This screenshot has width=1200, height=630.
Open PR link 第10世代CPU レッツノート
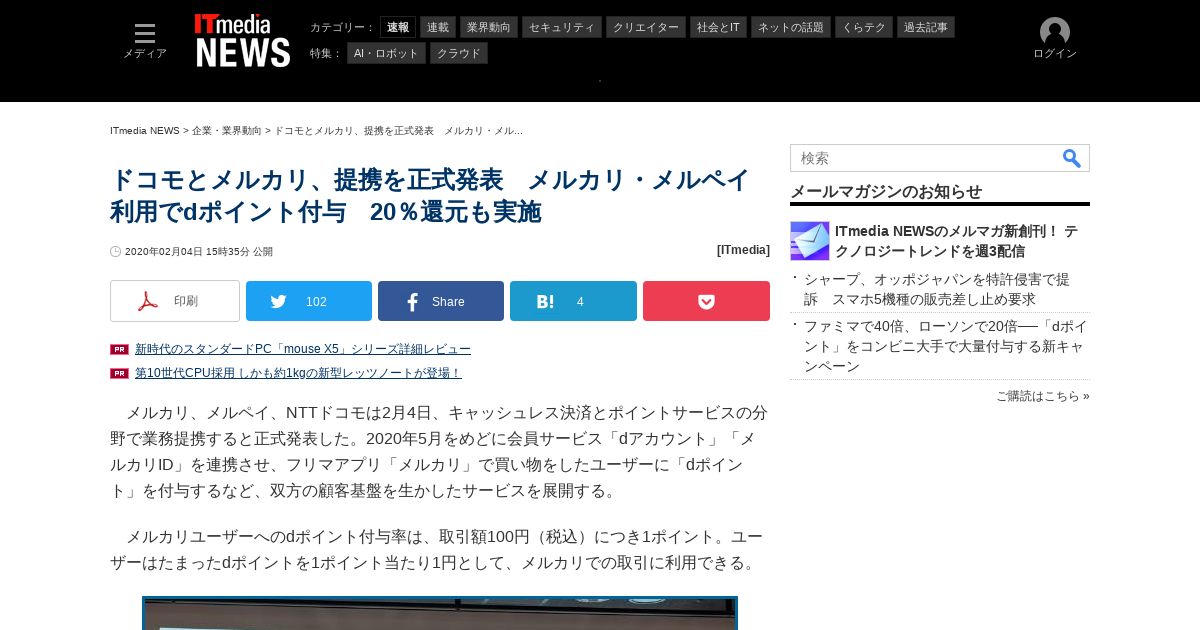(298, 373)
